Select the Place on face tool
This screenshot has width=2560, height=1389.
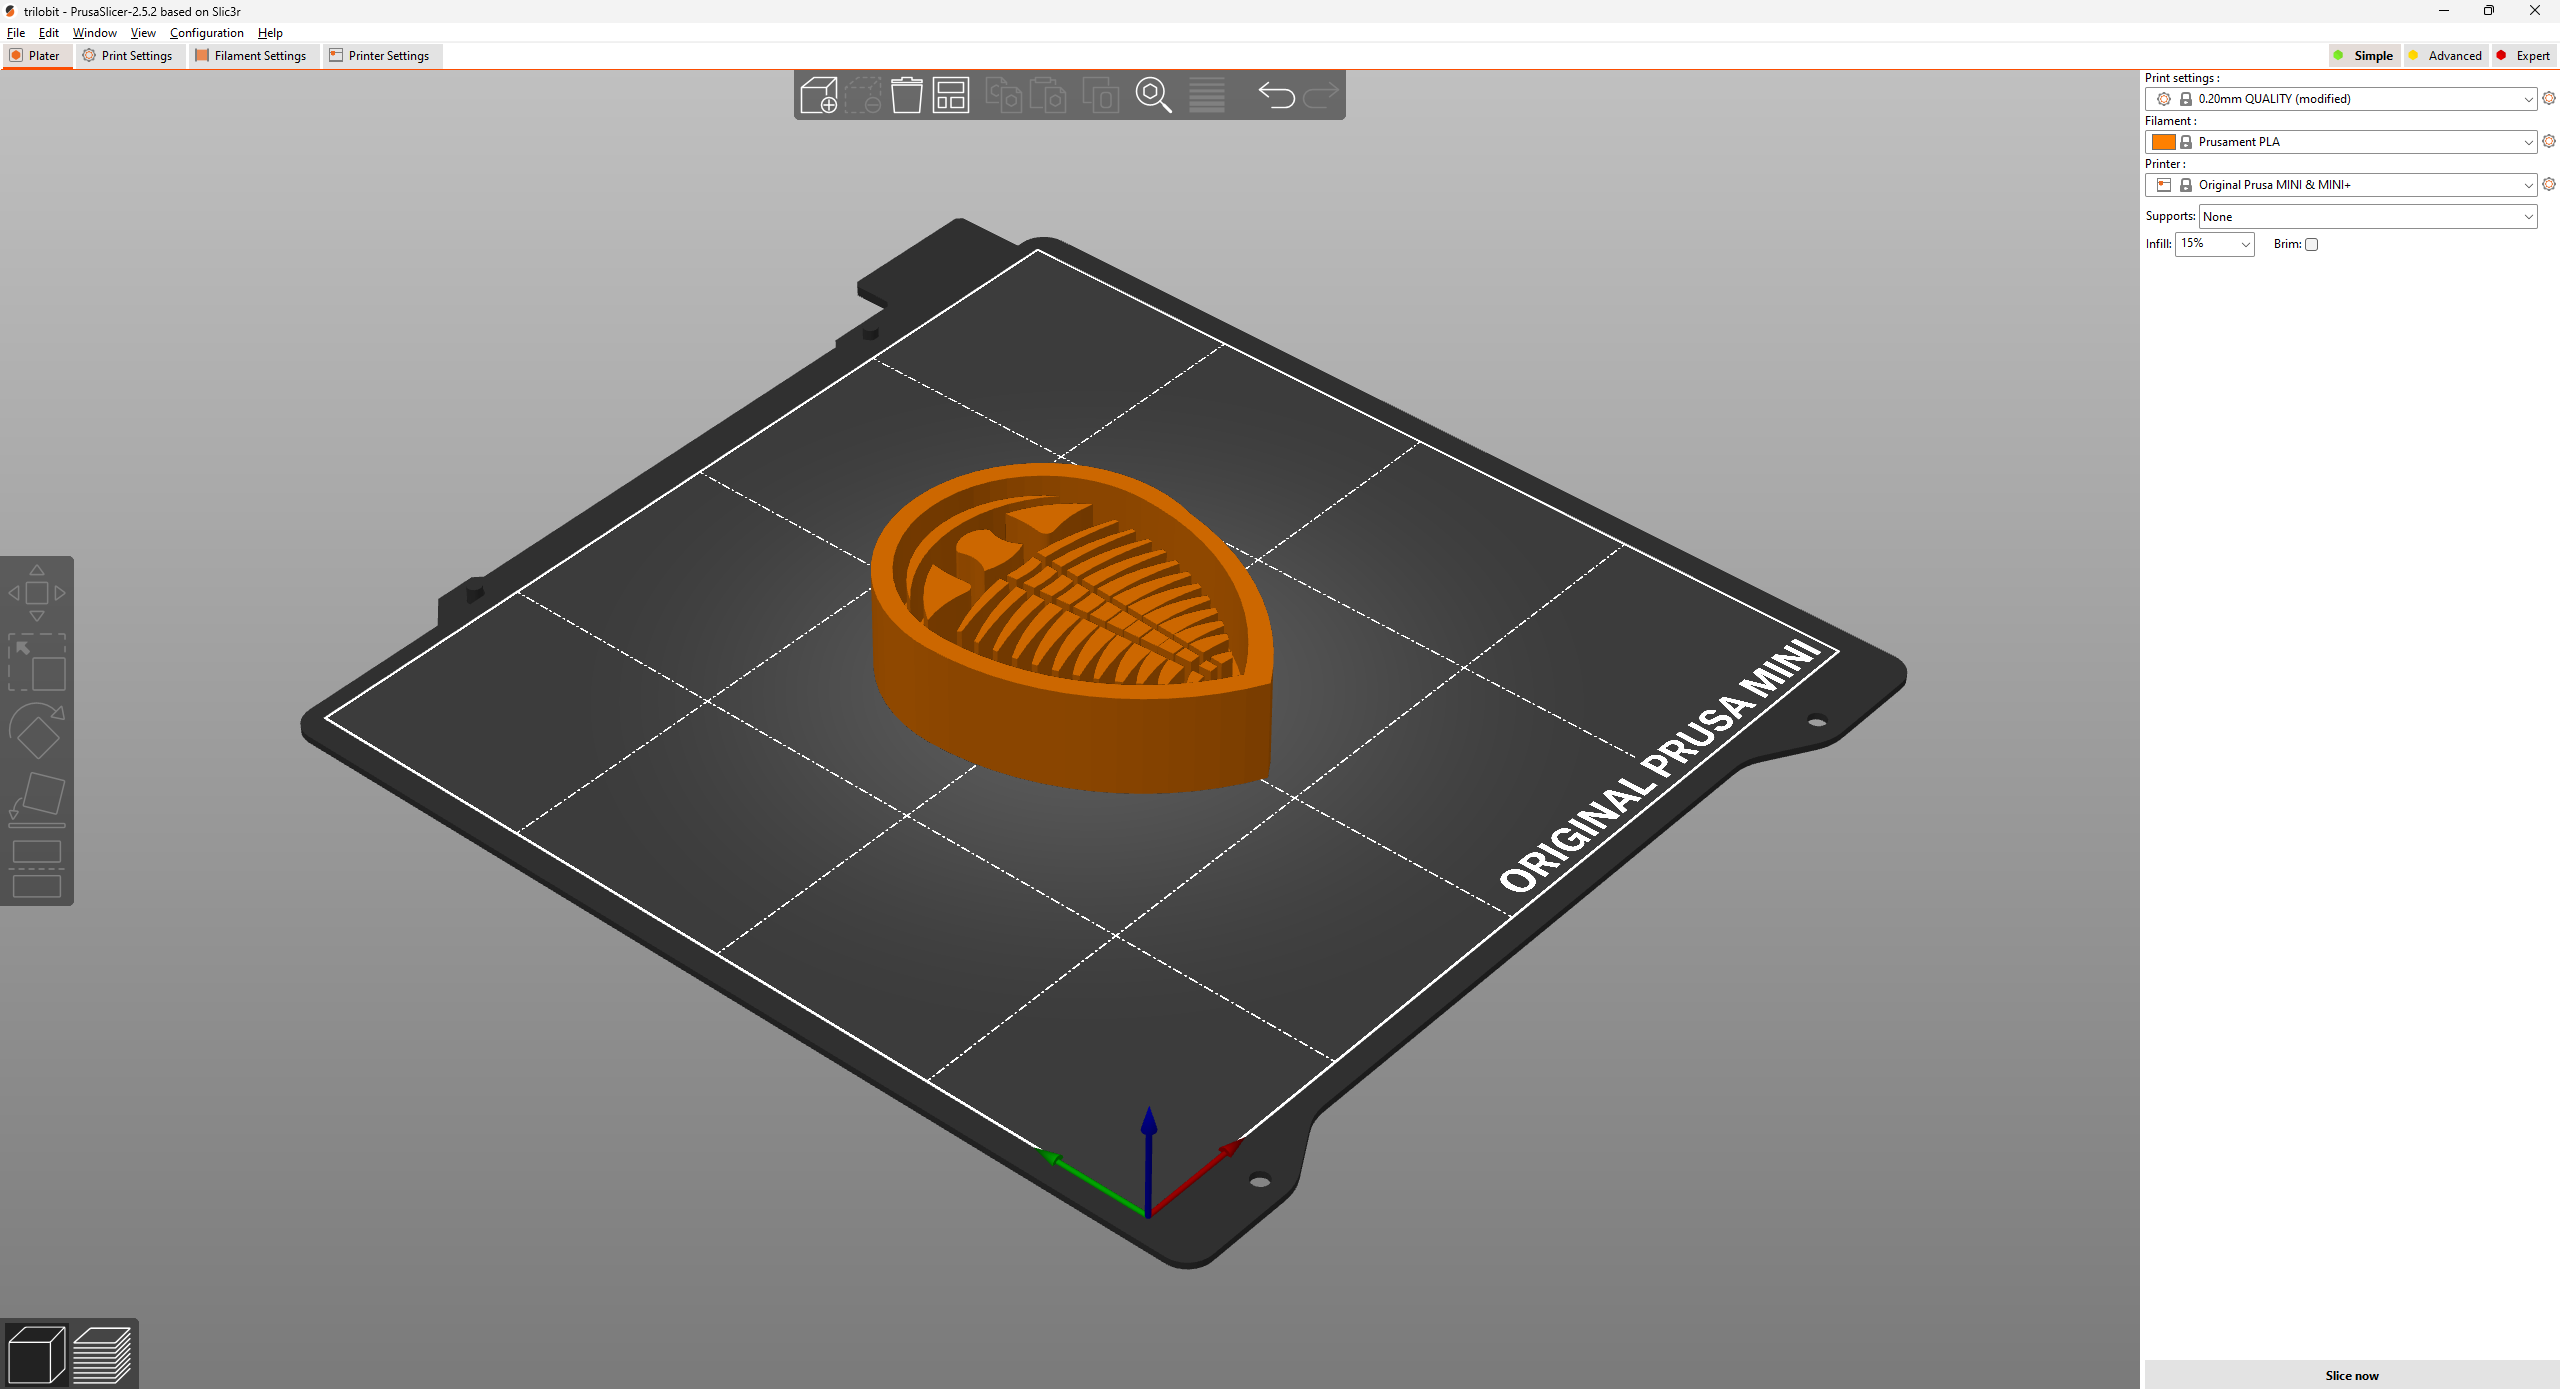click(x=37, y=796)
